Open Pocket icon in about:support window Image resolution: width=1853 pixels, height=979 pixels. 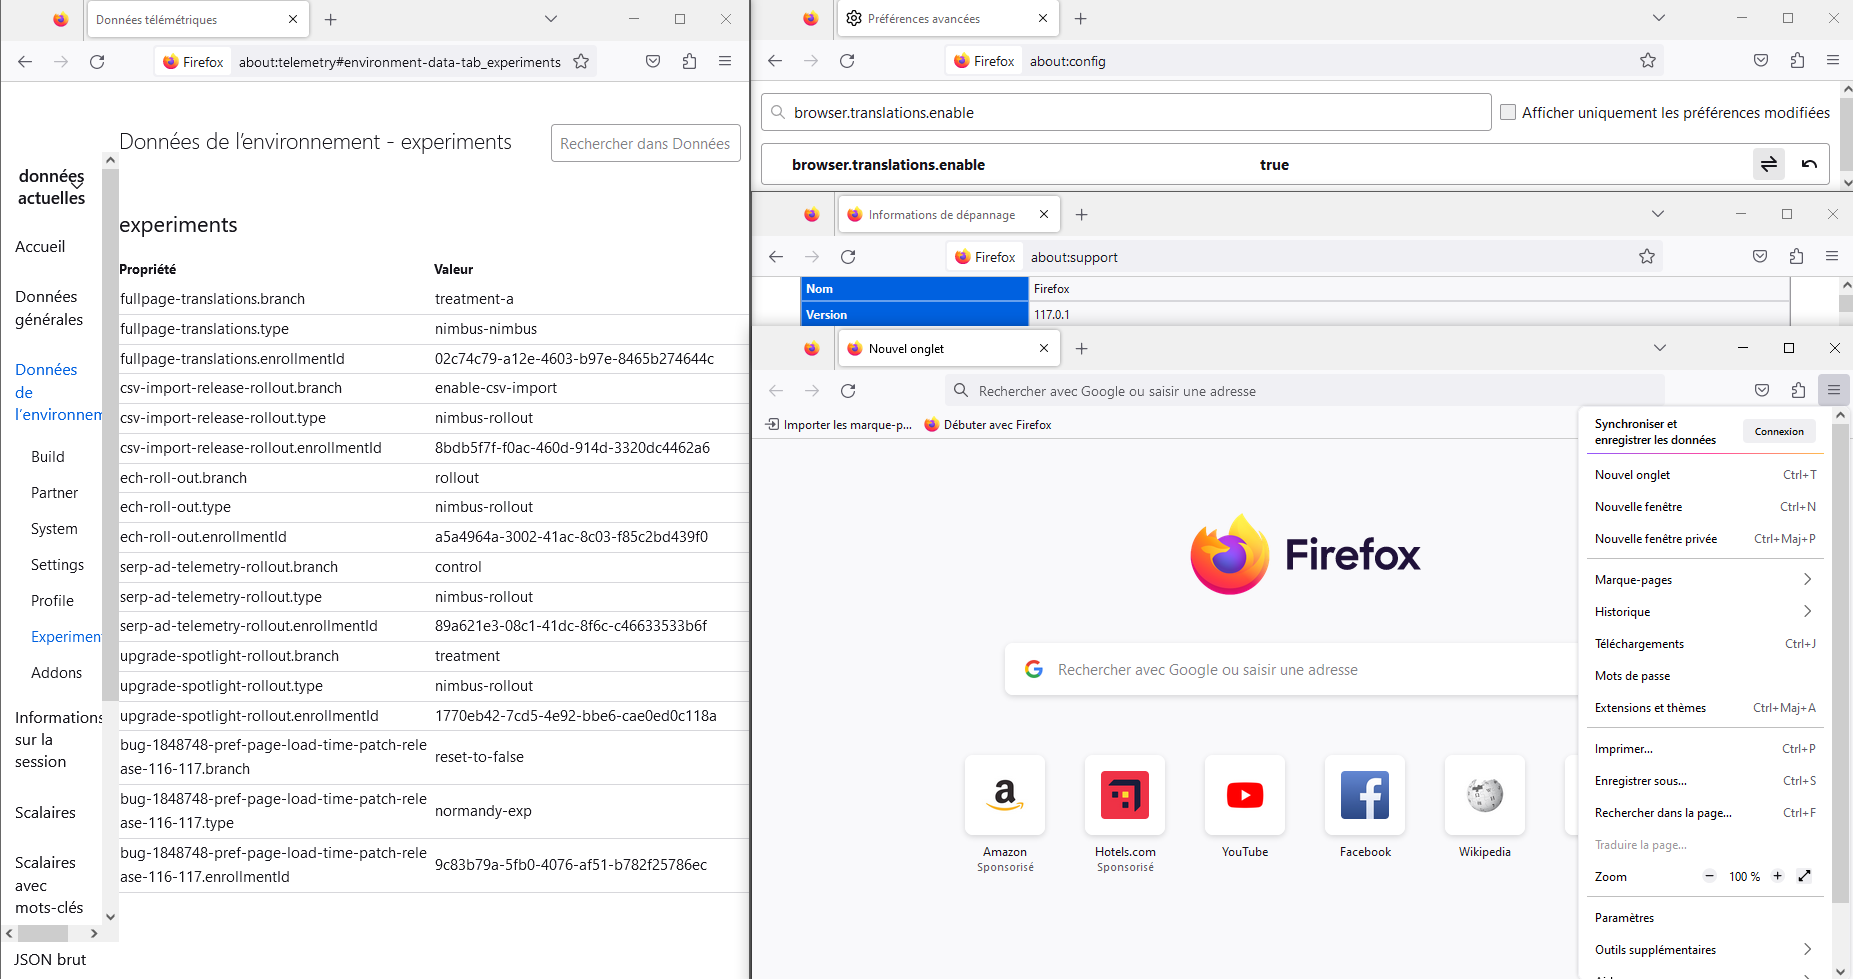[x=1760, y=257]
